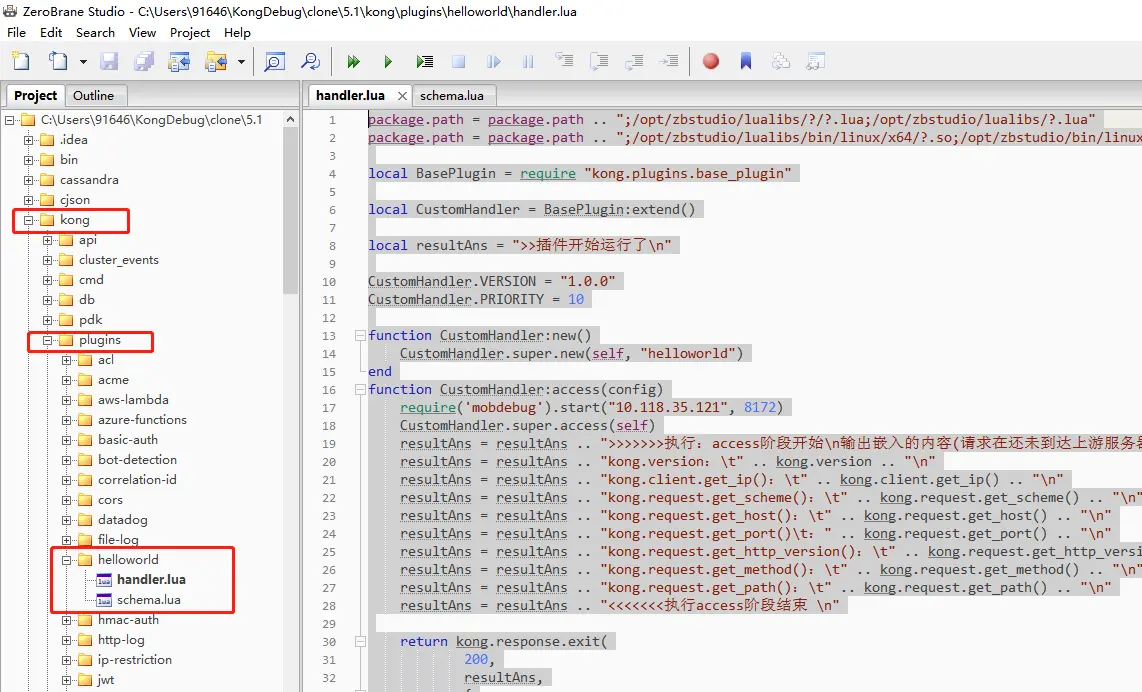Run the script with the green play icon

tap(387, 62)
